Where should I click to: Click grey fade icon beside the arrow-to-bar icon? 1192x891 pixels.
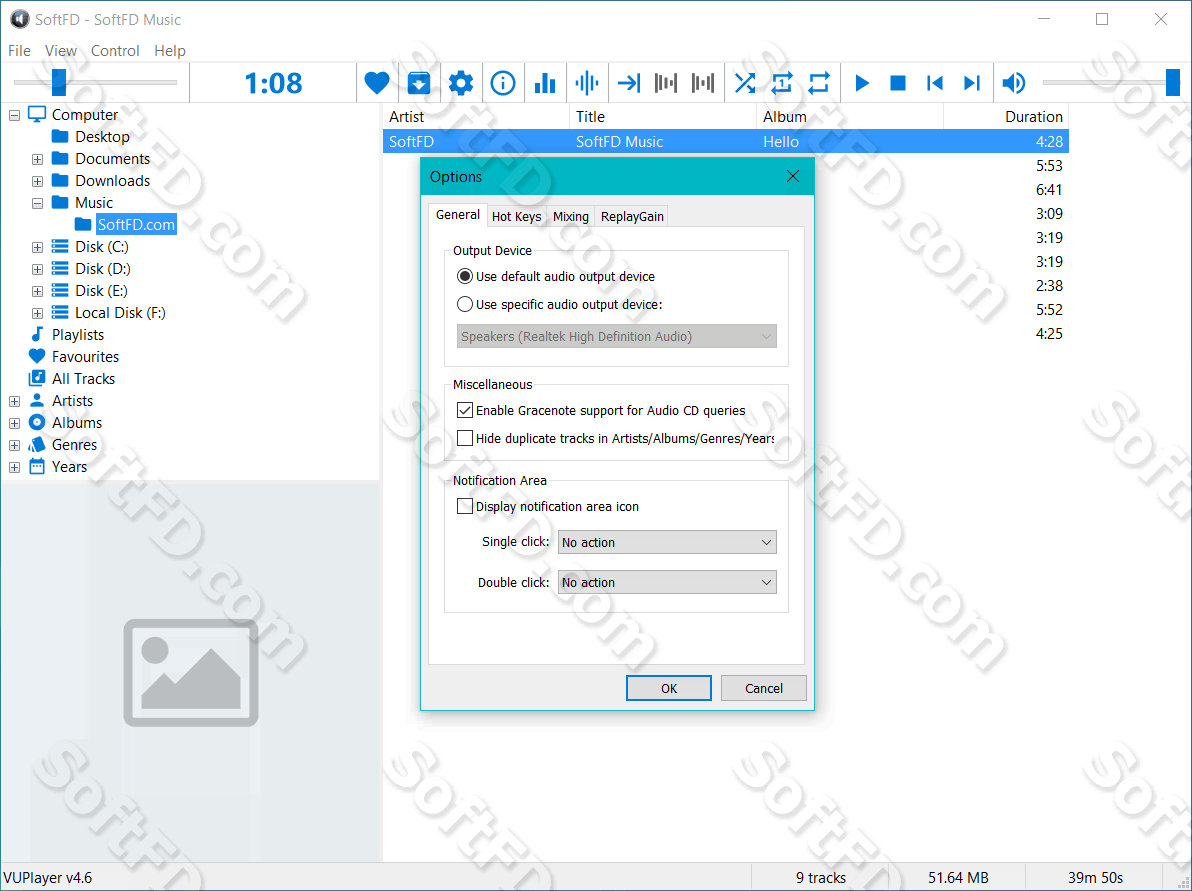666,82
